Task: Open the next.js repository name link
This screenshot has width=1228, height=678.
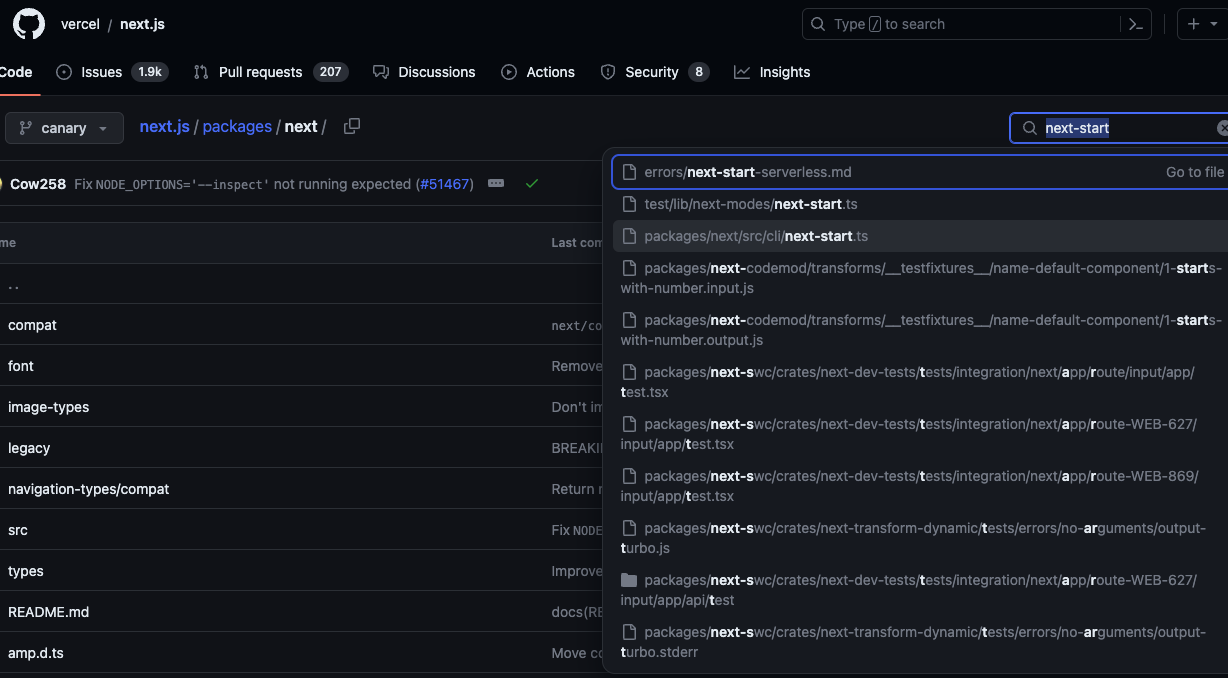Action: tap(142, 24)
